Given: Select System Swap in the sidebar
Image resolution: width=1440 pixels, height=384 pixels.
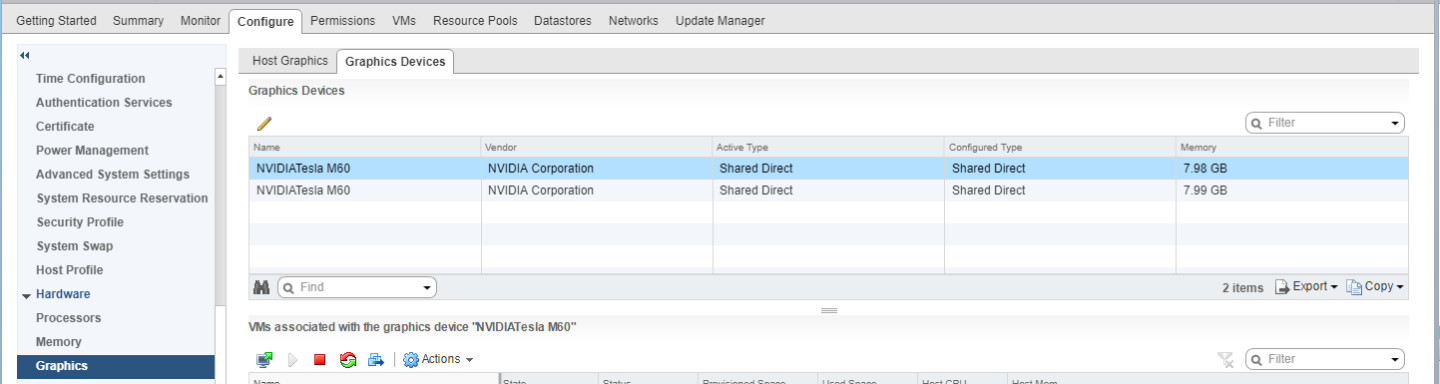Looking at the screenshot, I should coord(74,247).
